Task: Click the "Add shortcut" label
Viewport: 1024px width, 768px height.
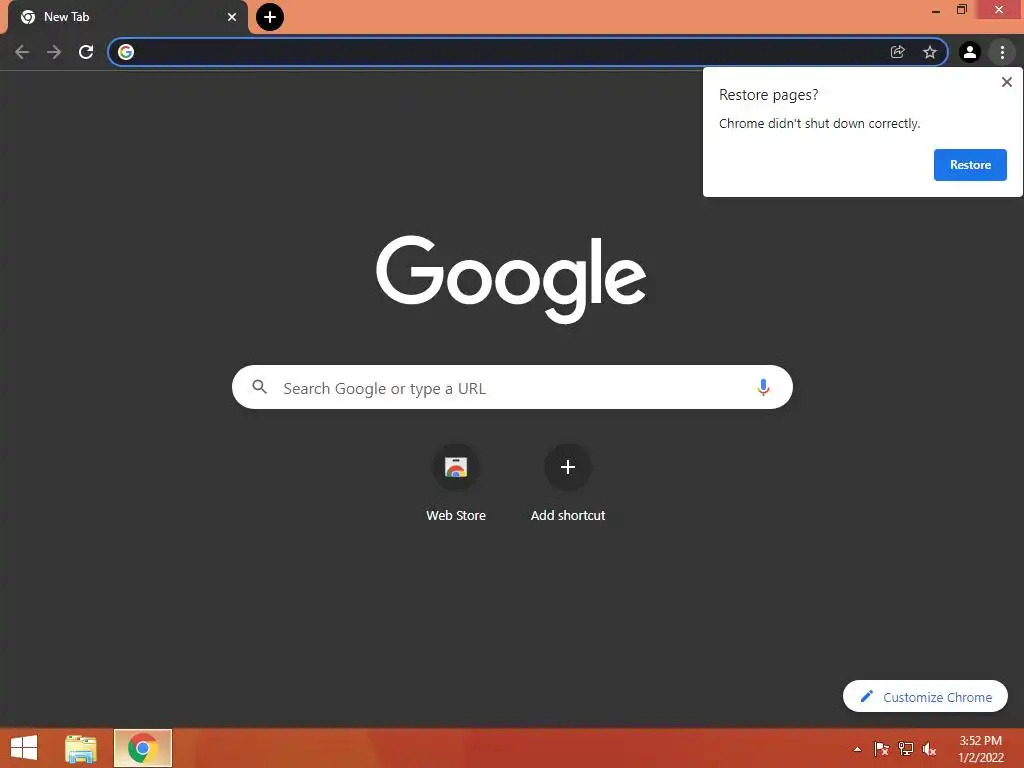Action: click(568, 515)
